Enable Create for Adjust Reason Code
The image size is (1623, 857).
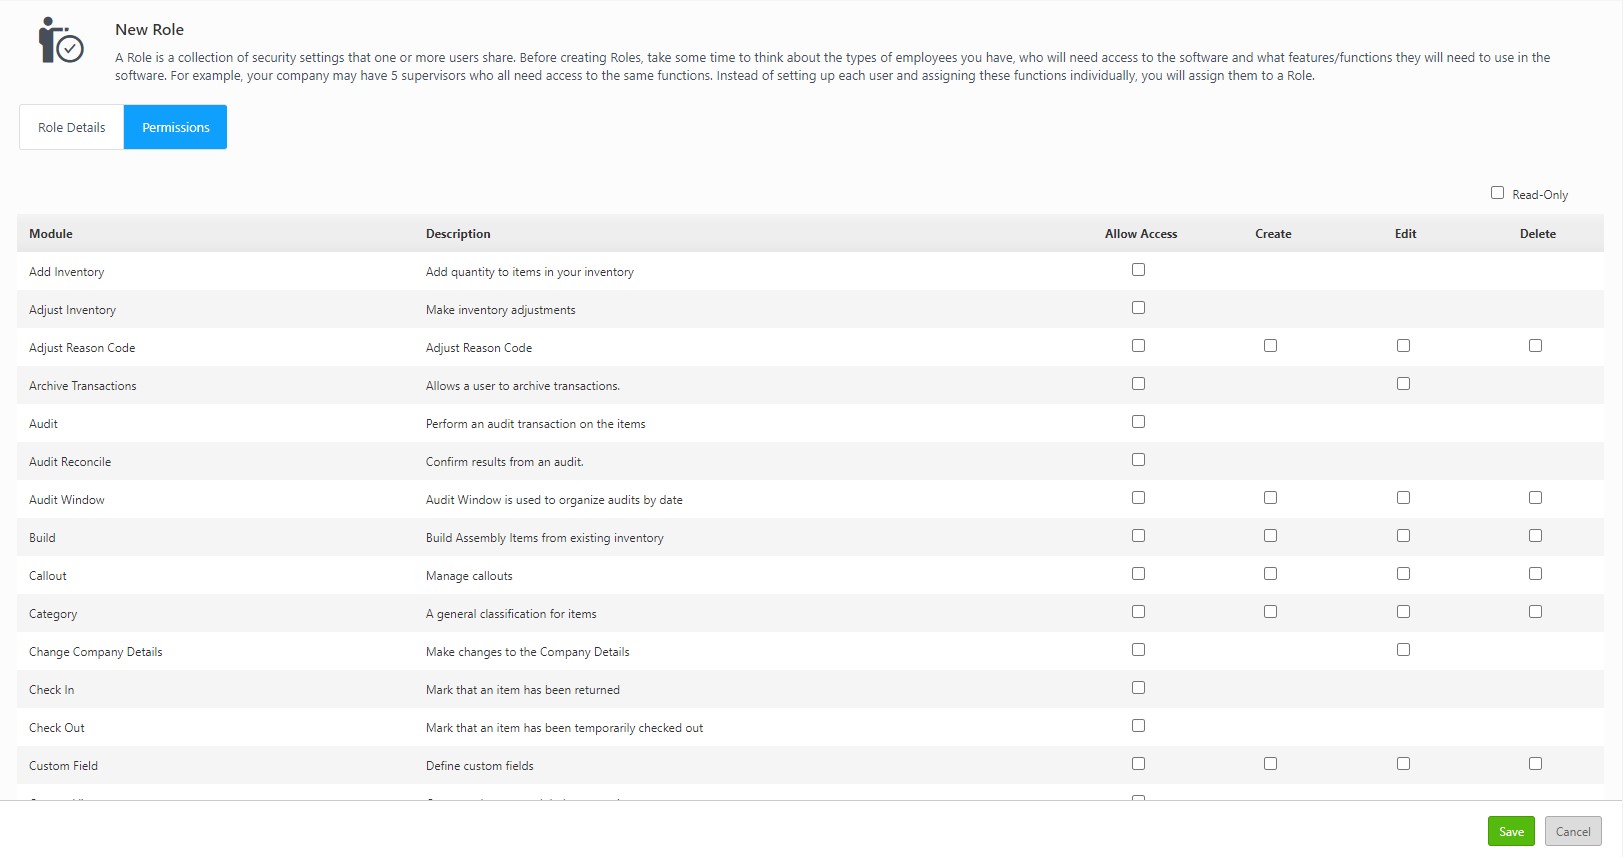coord(1270,346)
